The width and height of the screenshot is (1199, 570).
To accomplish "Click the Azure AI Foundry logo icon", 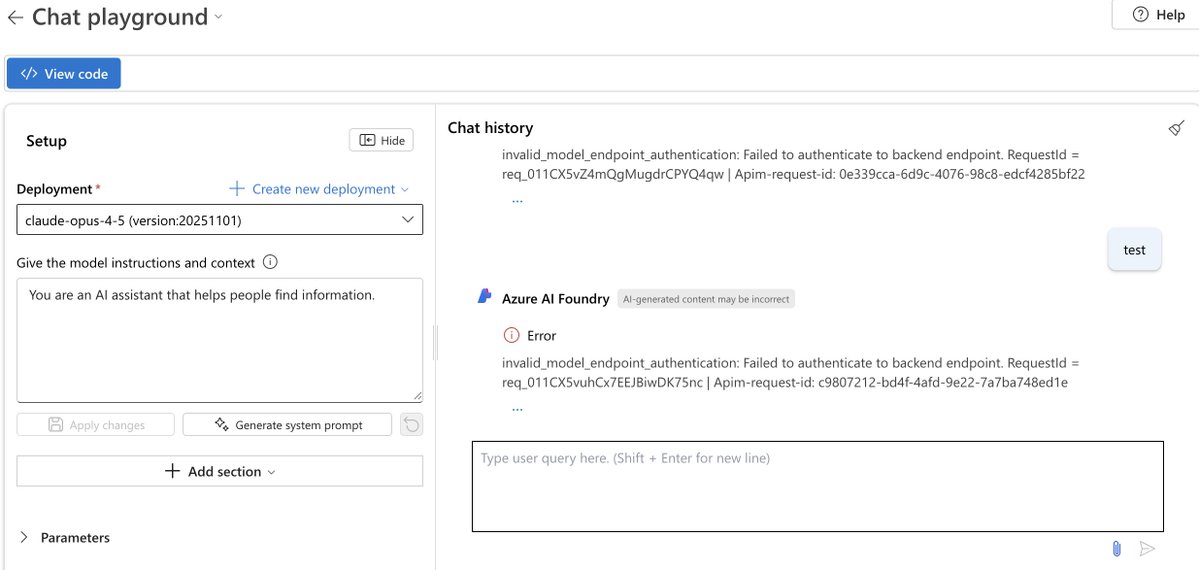I will [x=484, y=297].
